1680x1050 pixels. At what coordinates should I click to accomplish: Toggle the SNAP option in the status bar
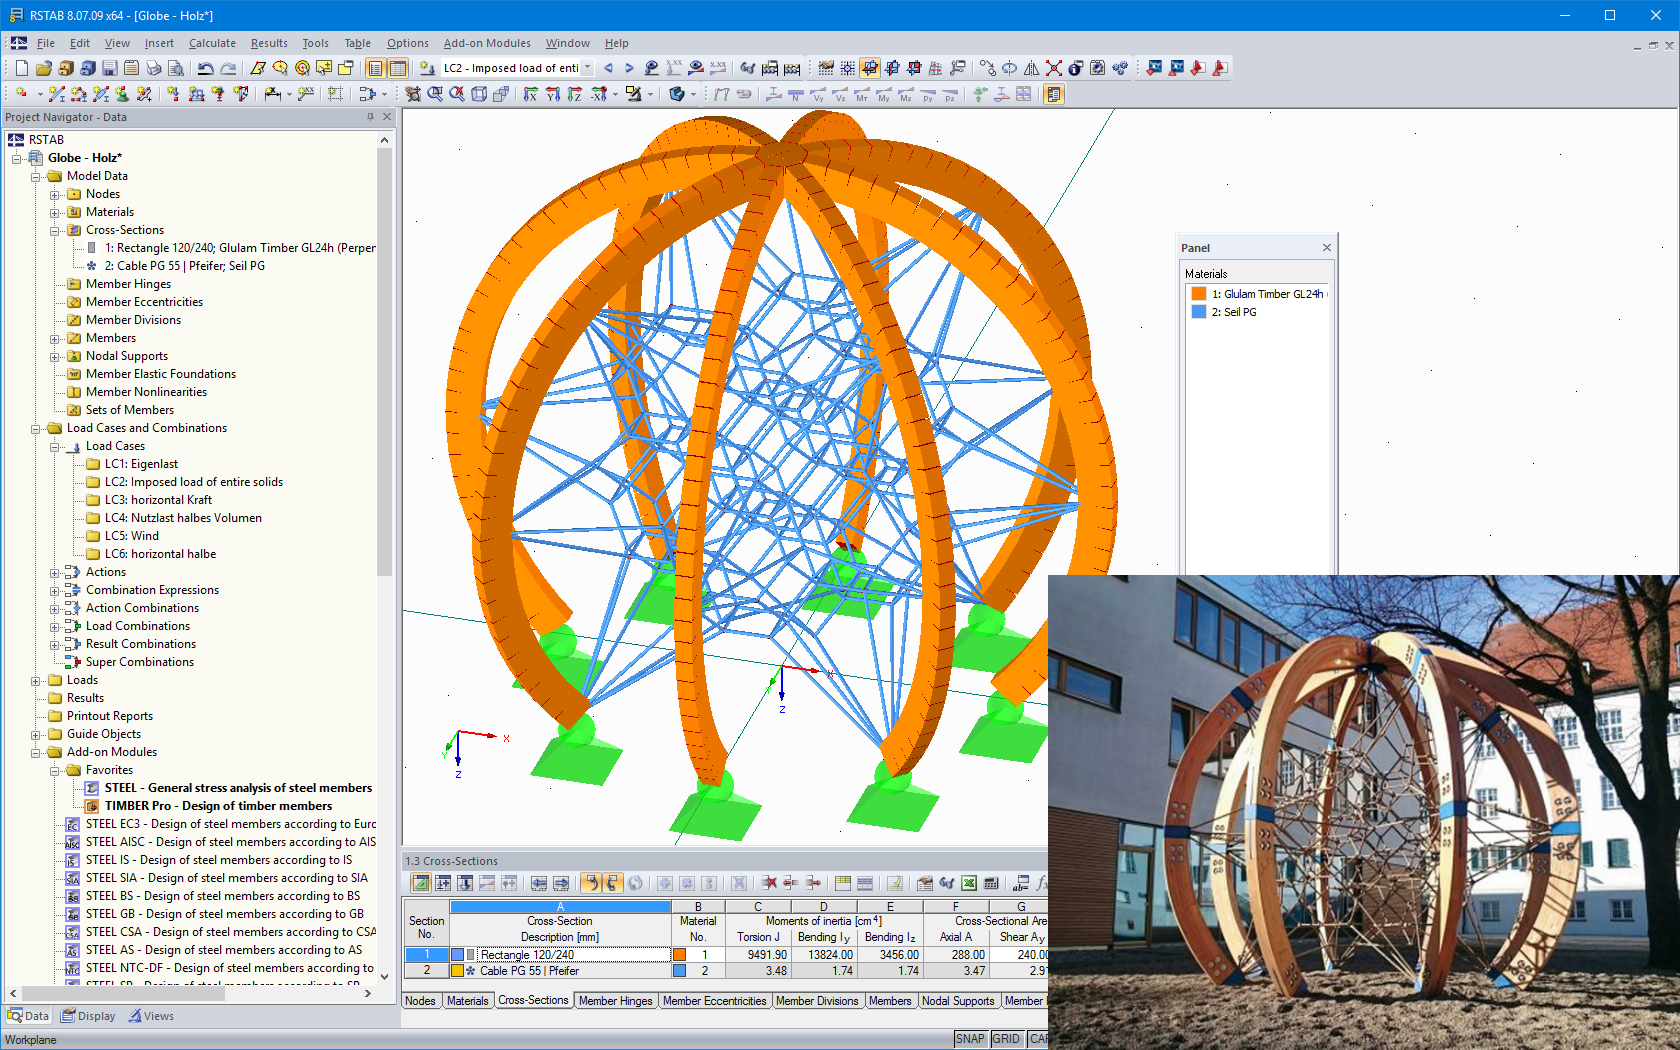[x=970, y=1039]
